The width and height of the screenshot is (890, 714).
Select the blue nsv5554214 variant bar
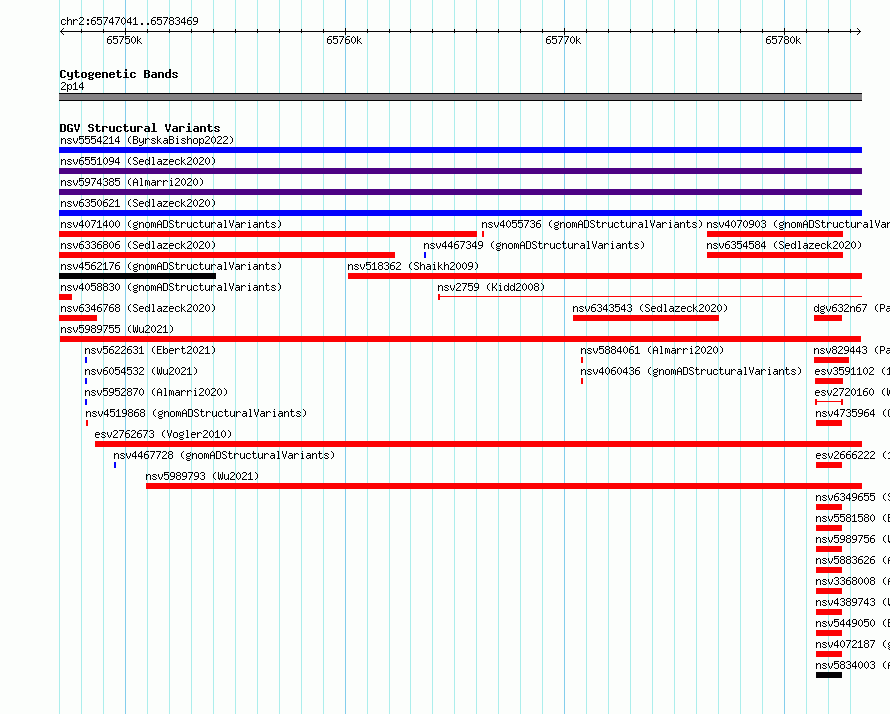tap(460, 150)
